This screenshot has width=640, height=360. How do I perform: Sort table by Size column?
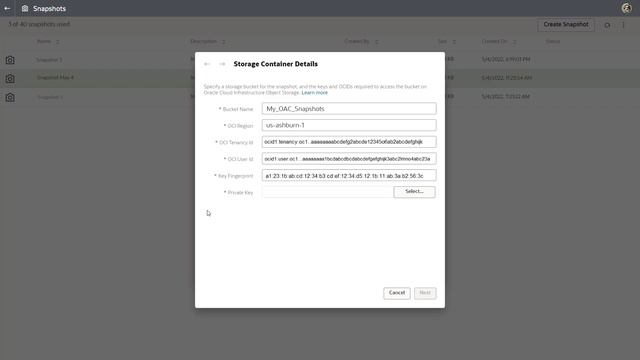point(454,42)
